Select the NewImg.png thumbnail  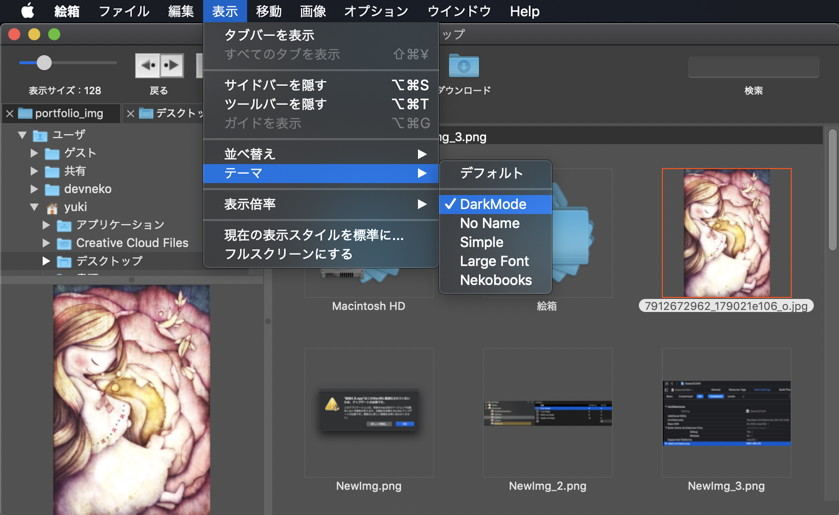tap(369, 413)
